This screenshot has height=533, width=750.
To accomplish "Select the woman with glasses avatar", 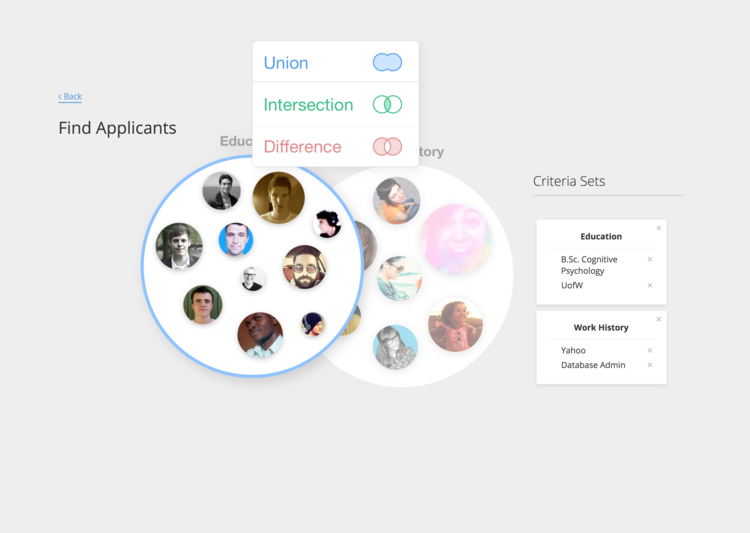I will click(x=395, y=347).
